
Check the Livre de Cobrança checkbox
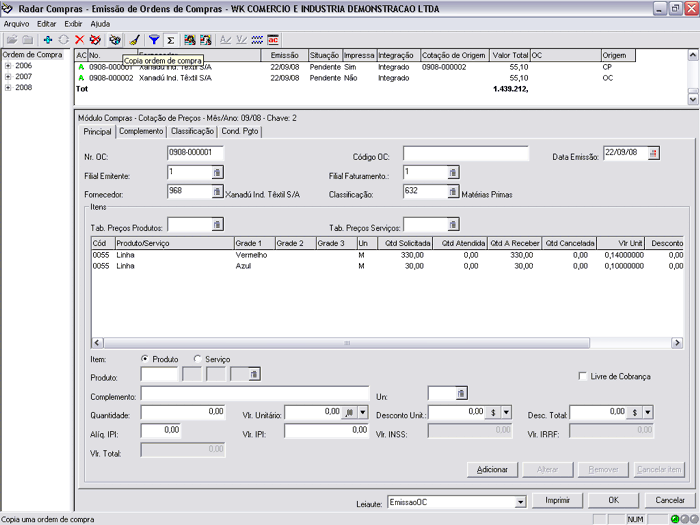coord(583,376)
